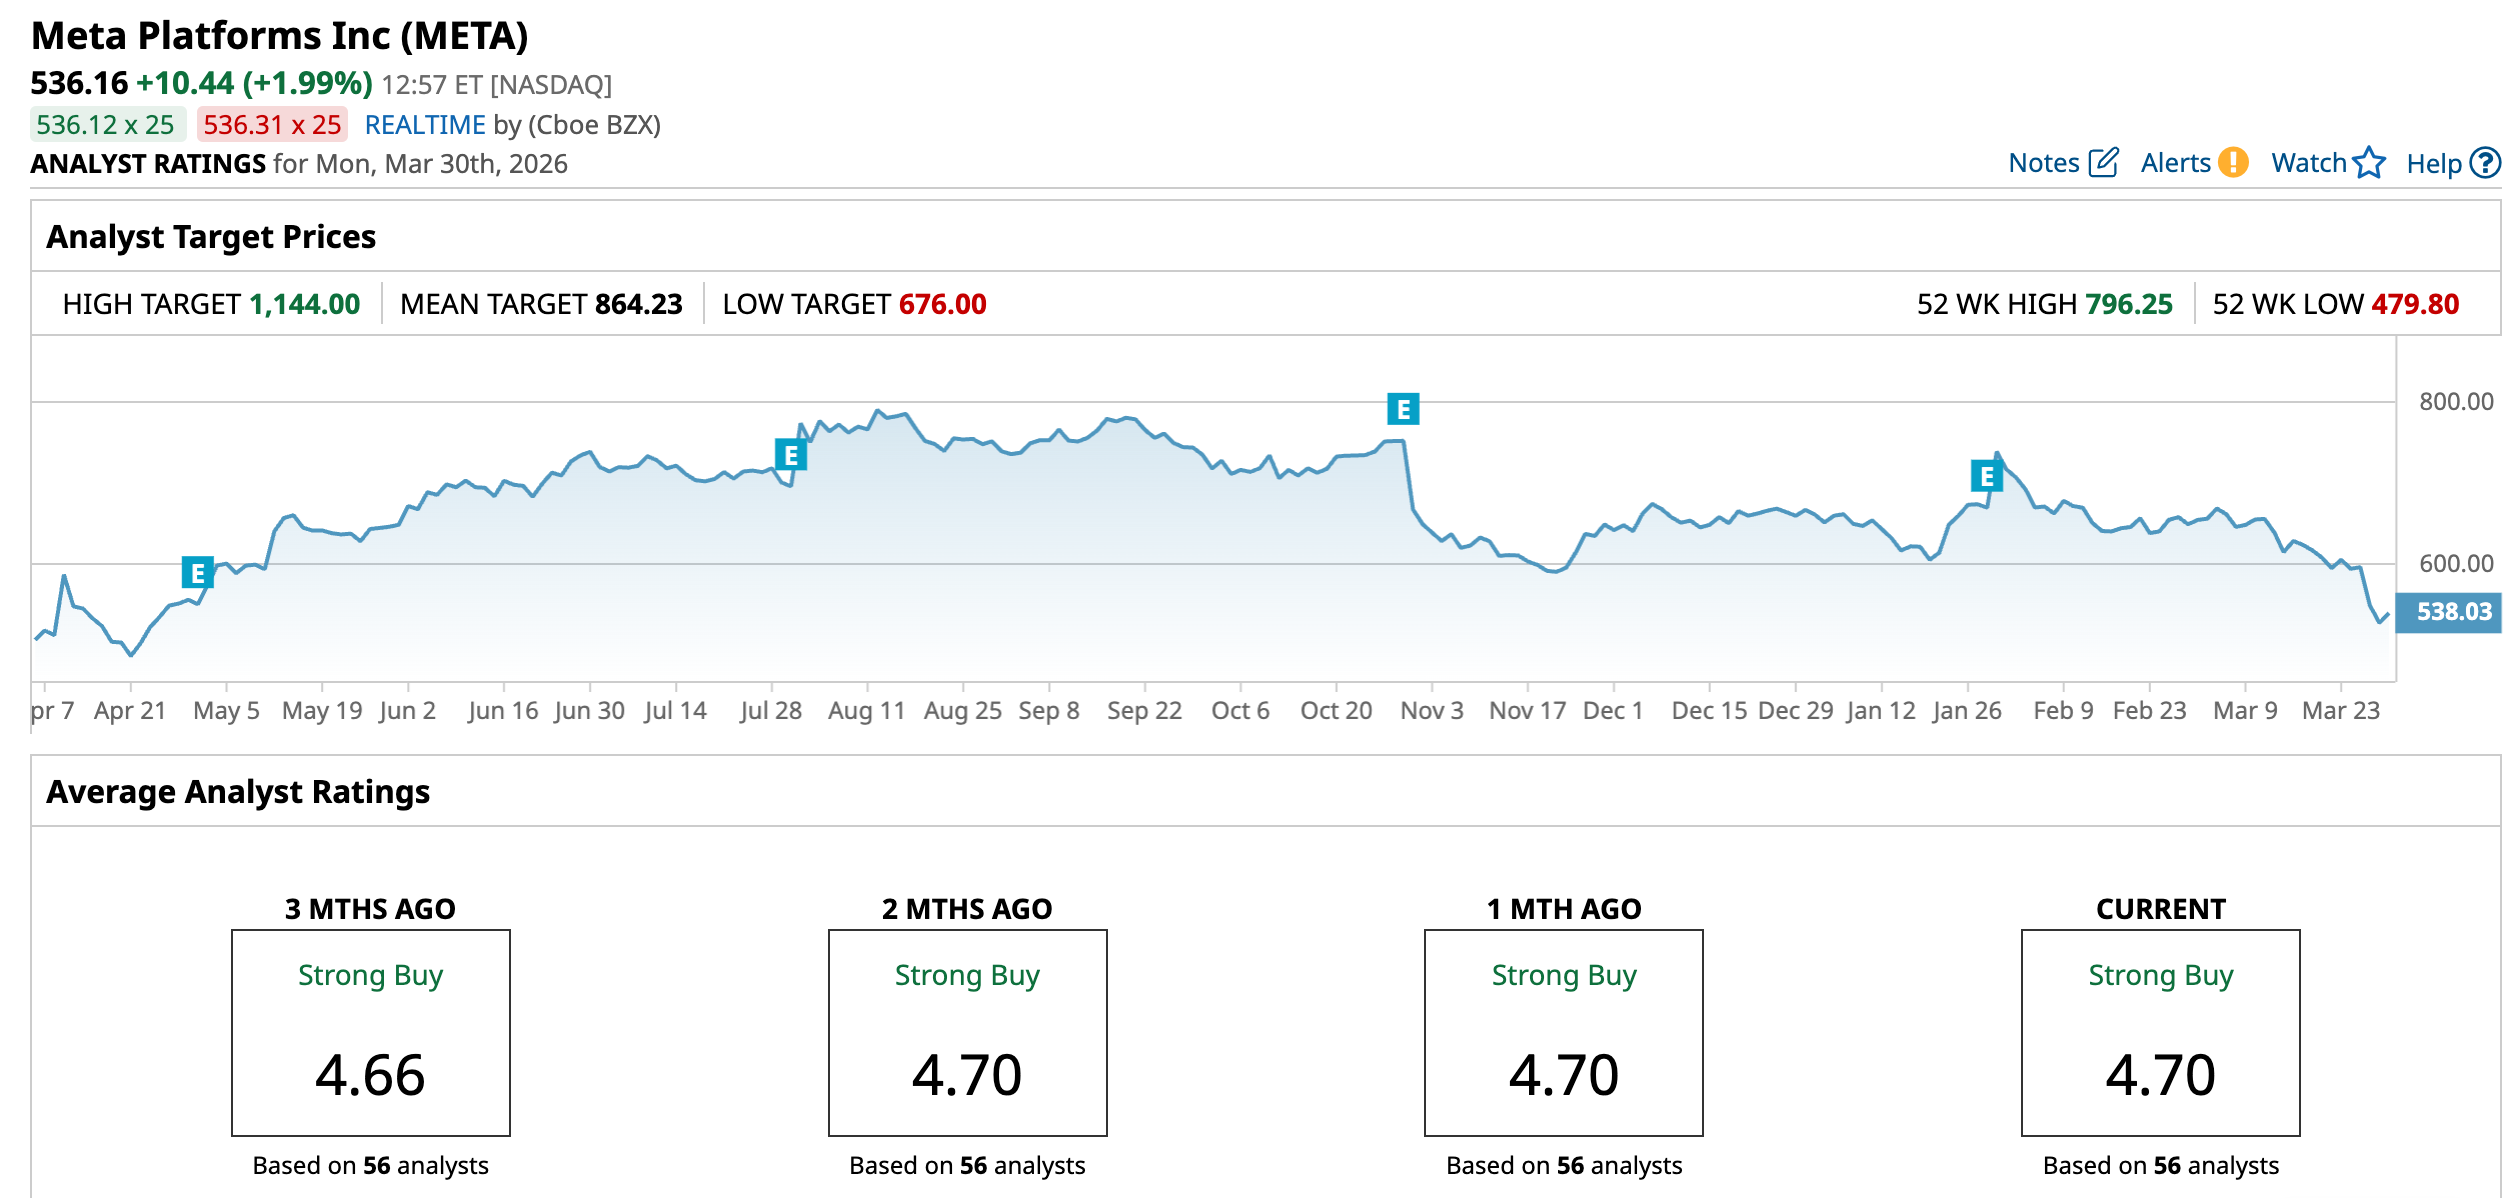Click the earnings E marker near Jul 28
The width and height of the screenshot is (2504, 1198).
[790, 455]
